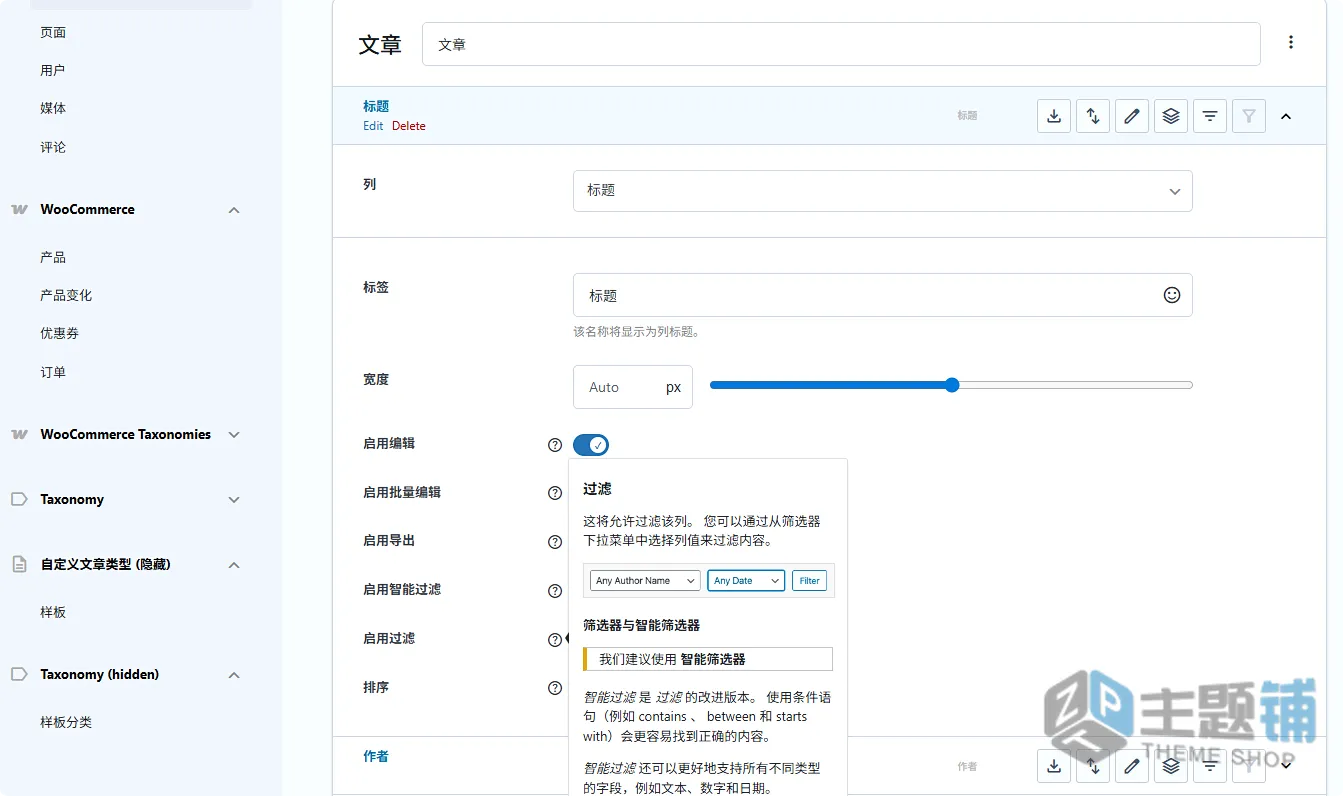This screenshot has height=796, width=1343.
Task: Click the tag icon beside Taxonomy (hidden)
Action: coord(19,674)
